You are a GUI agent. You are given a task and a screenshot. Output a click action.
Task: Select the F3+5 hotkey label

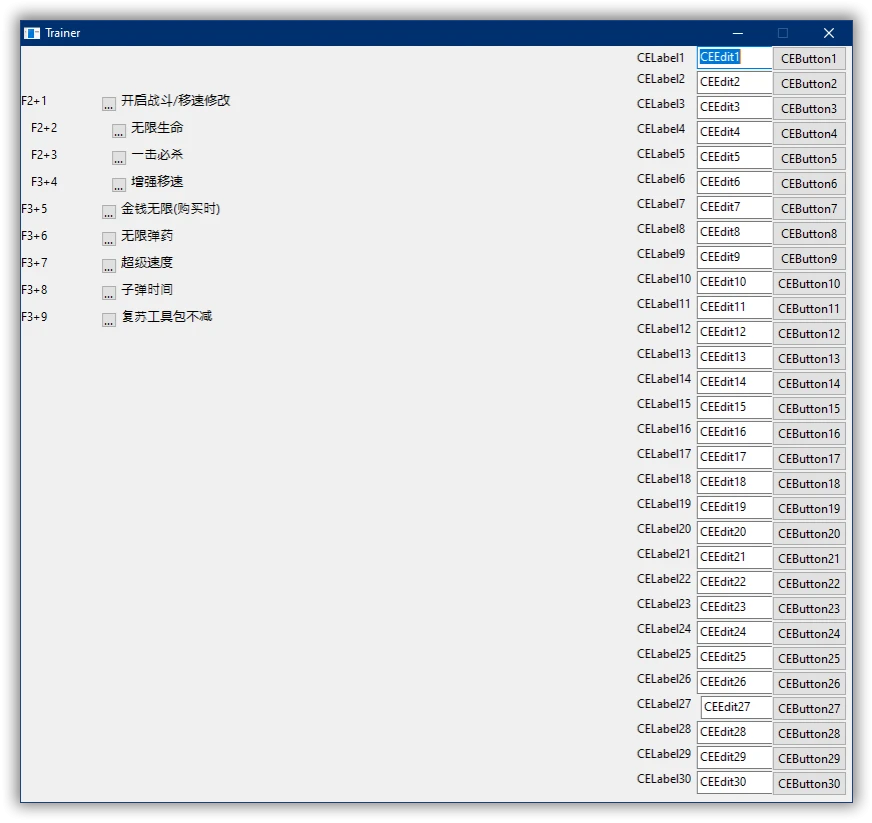pyautogui.click(x=34, y=209)
